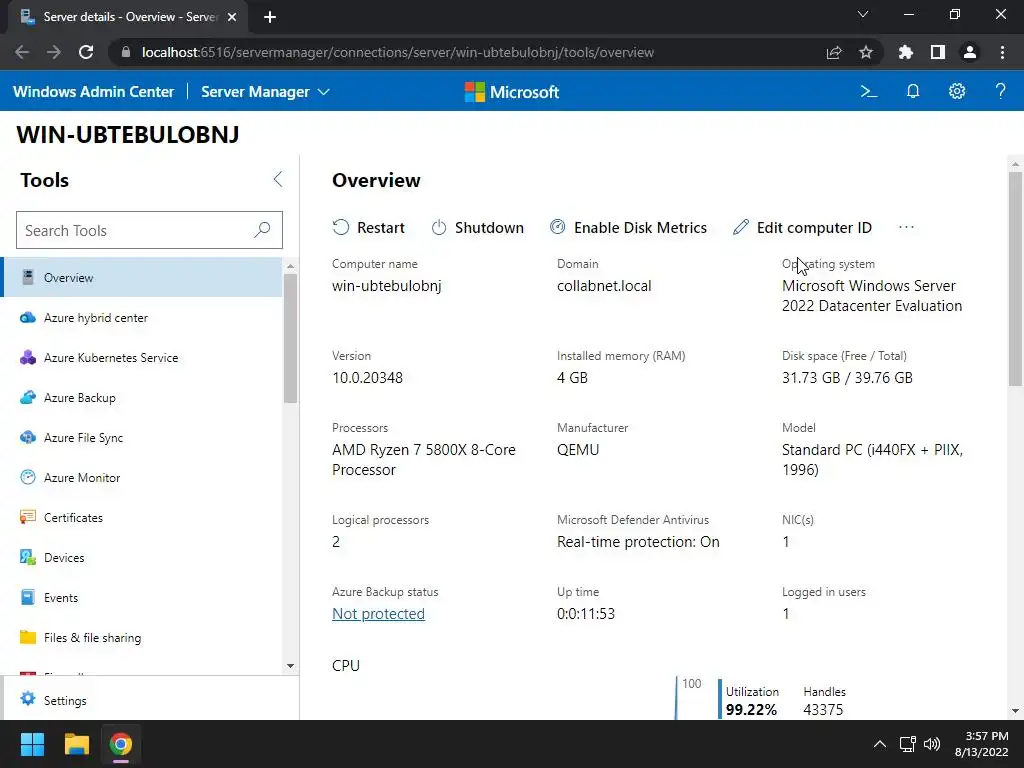Select Azure Monitor tool

142,477
